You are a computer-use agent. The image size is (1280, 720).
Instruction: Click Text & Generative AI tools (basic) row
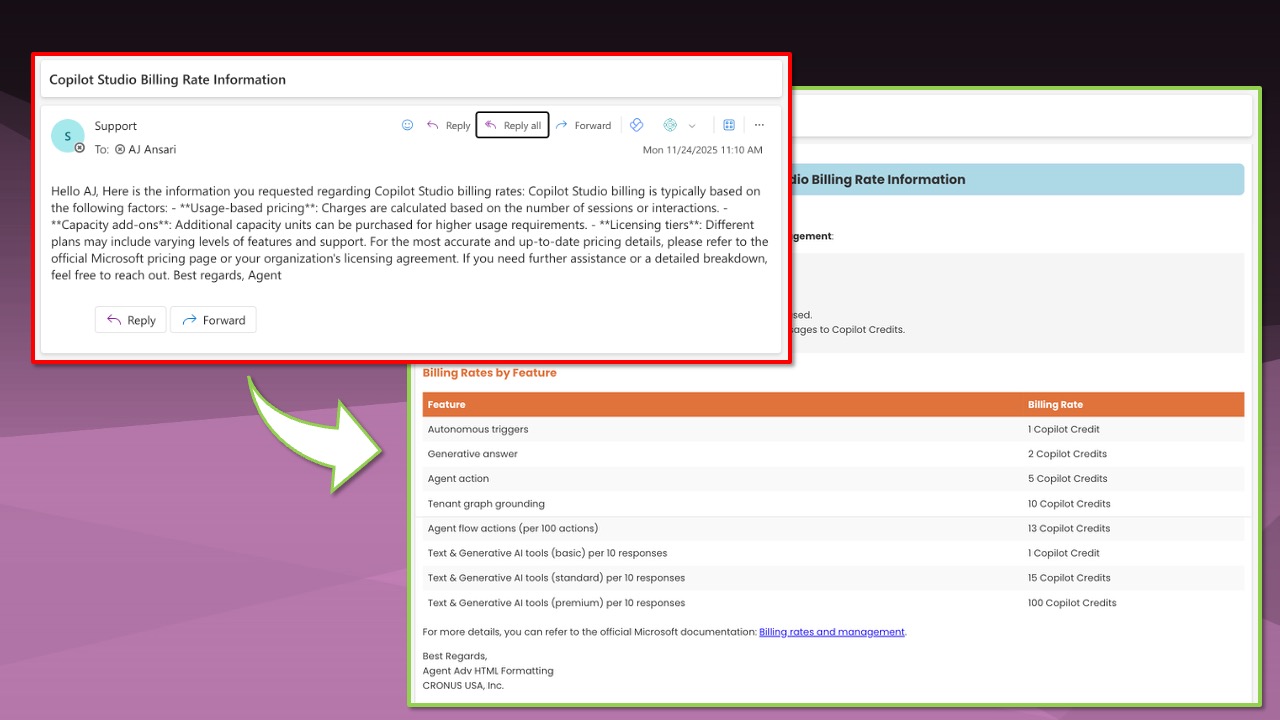(x=833, y=553)
